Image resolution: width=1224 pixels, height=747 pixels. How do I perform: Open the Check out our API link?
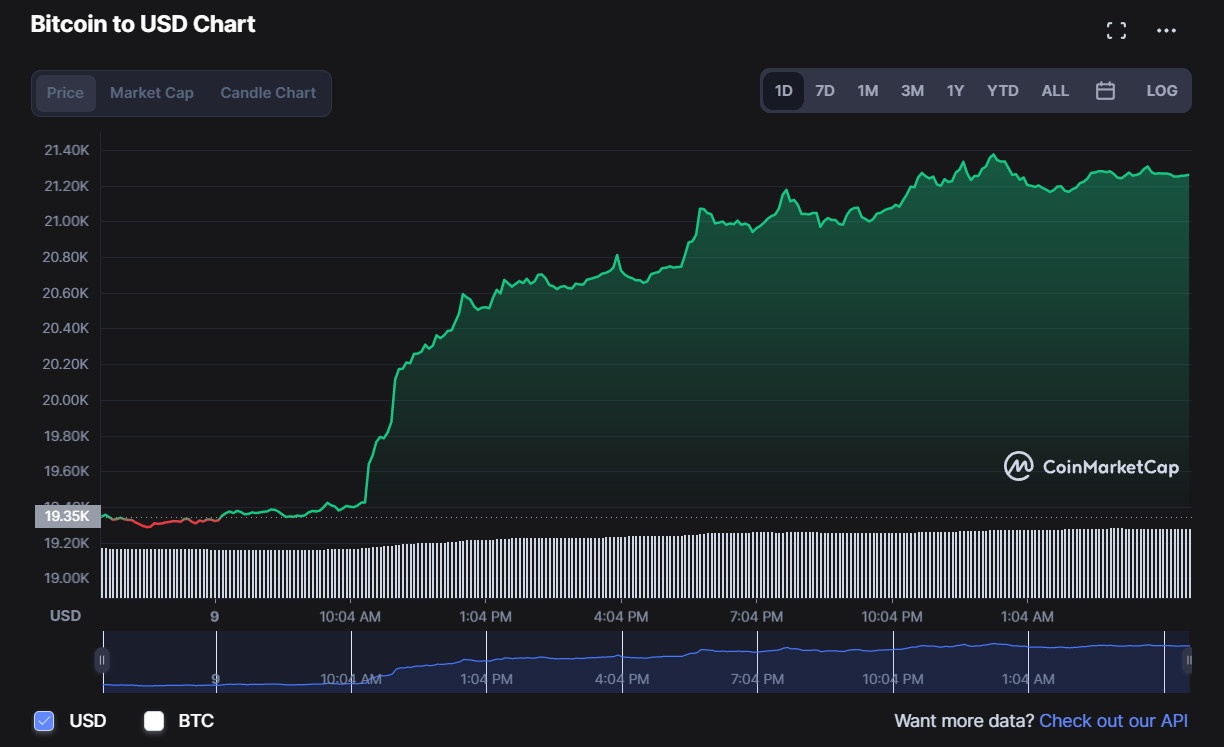[1113, 720]
